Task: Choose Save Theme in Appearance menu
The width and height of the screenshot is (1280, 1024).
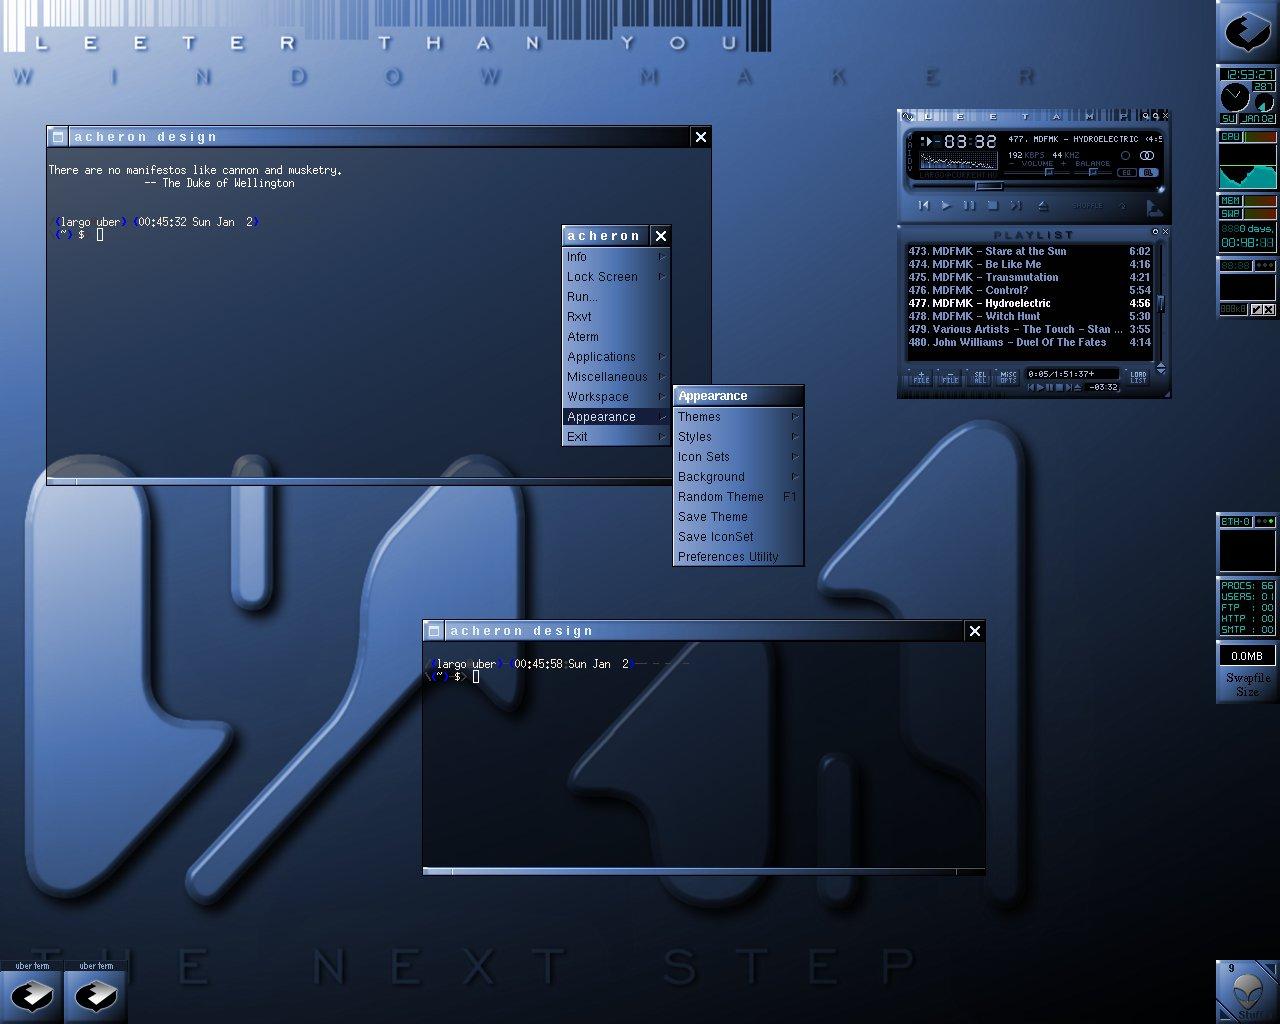Action: (x=738, y=517)
